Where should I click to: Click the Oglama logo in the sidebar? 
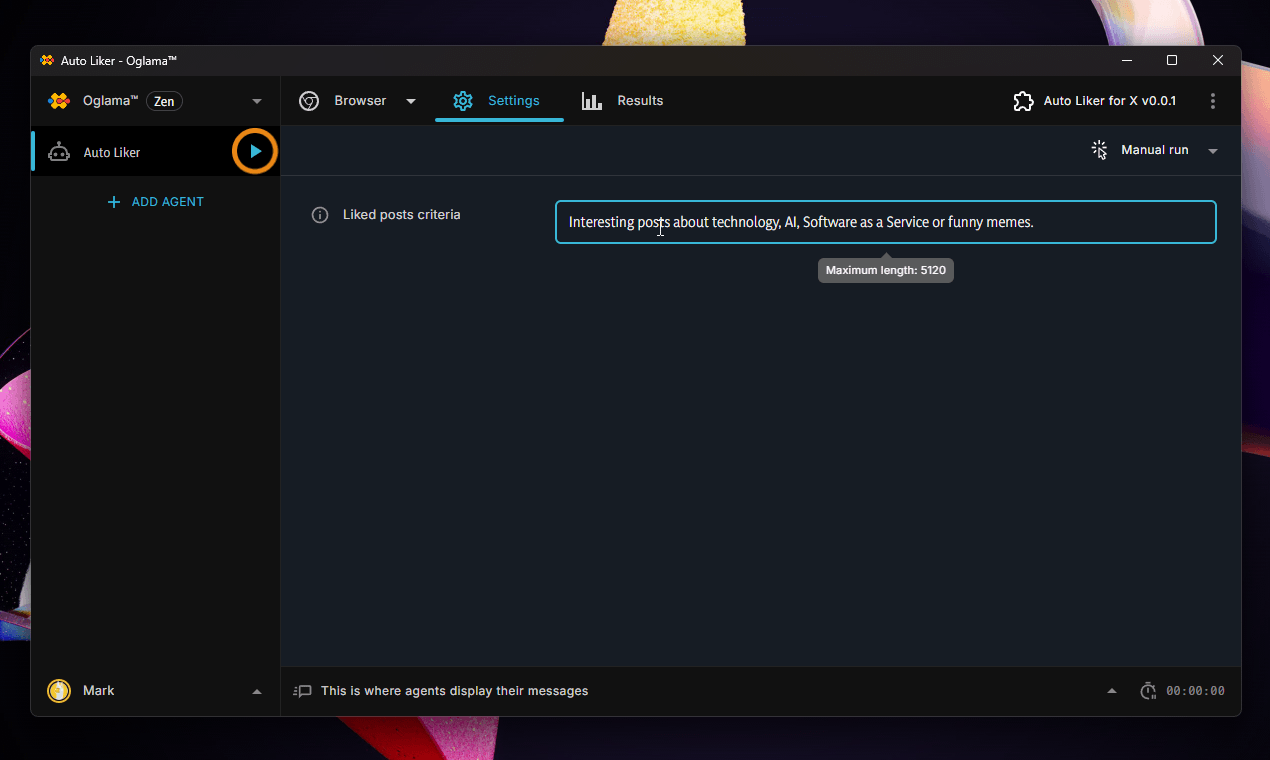pyautogui.click(x=59, y=101)
